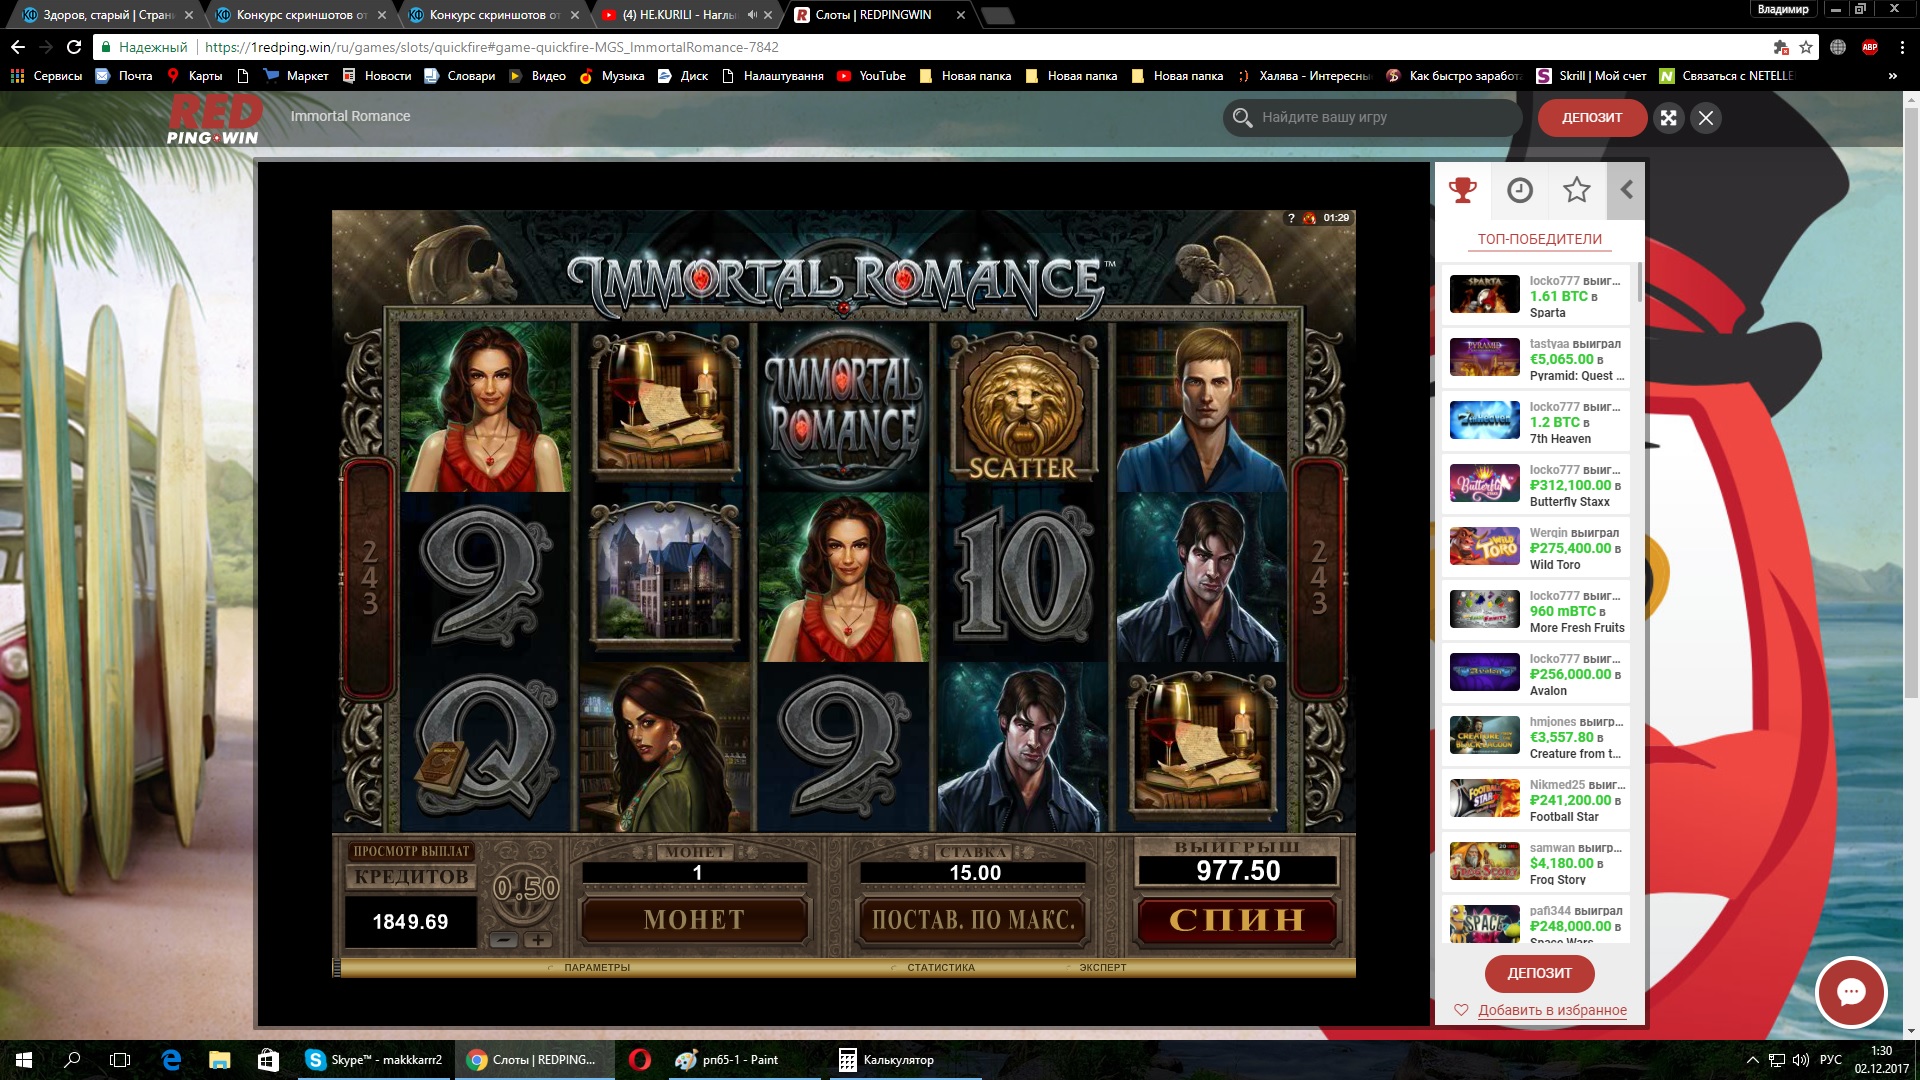Image resolution: width=1920 pixels, height=1080 pixels.
Task: Switch РУС input language indicator
Action: (x=1831, y=1060)
